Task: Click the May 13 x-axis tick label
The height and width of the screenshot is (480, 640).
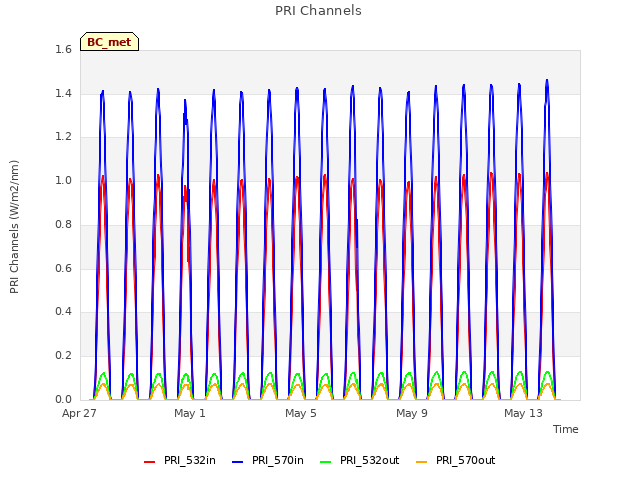Action: coord(523,413)
